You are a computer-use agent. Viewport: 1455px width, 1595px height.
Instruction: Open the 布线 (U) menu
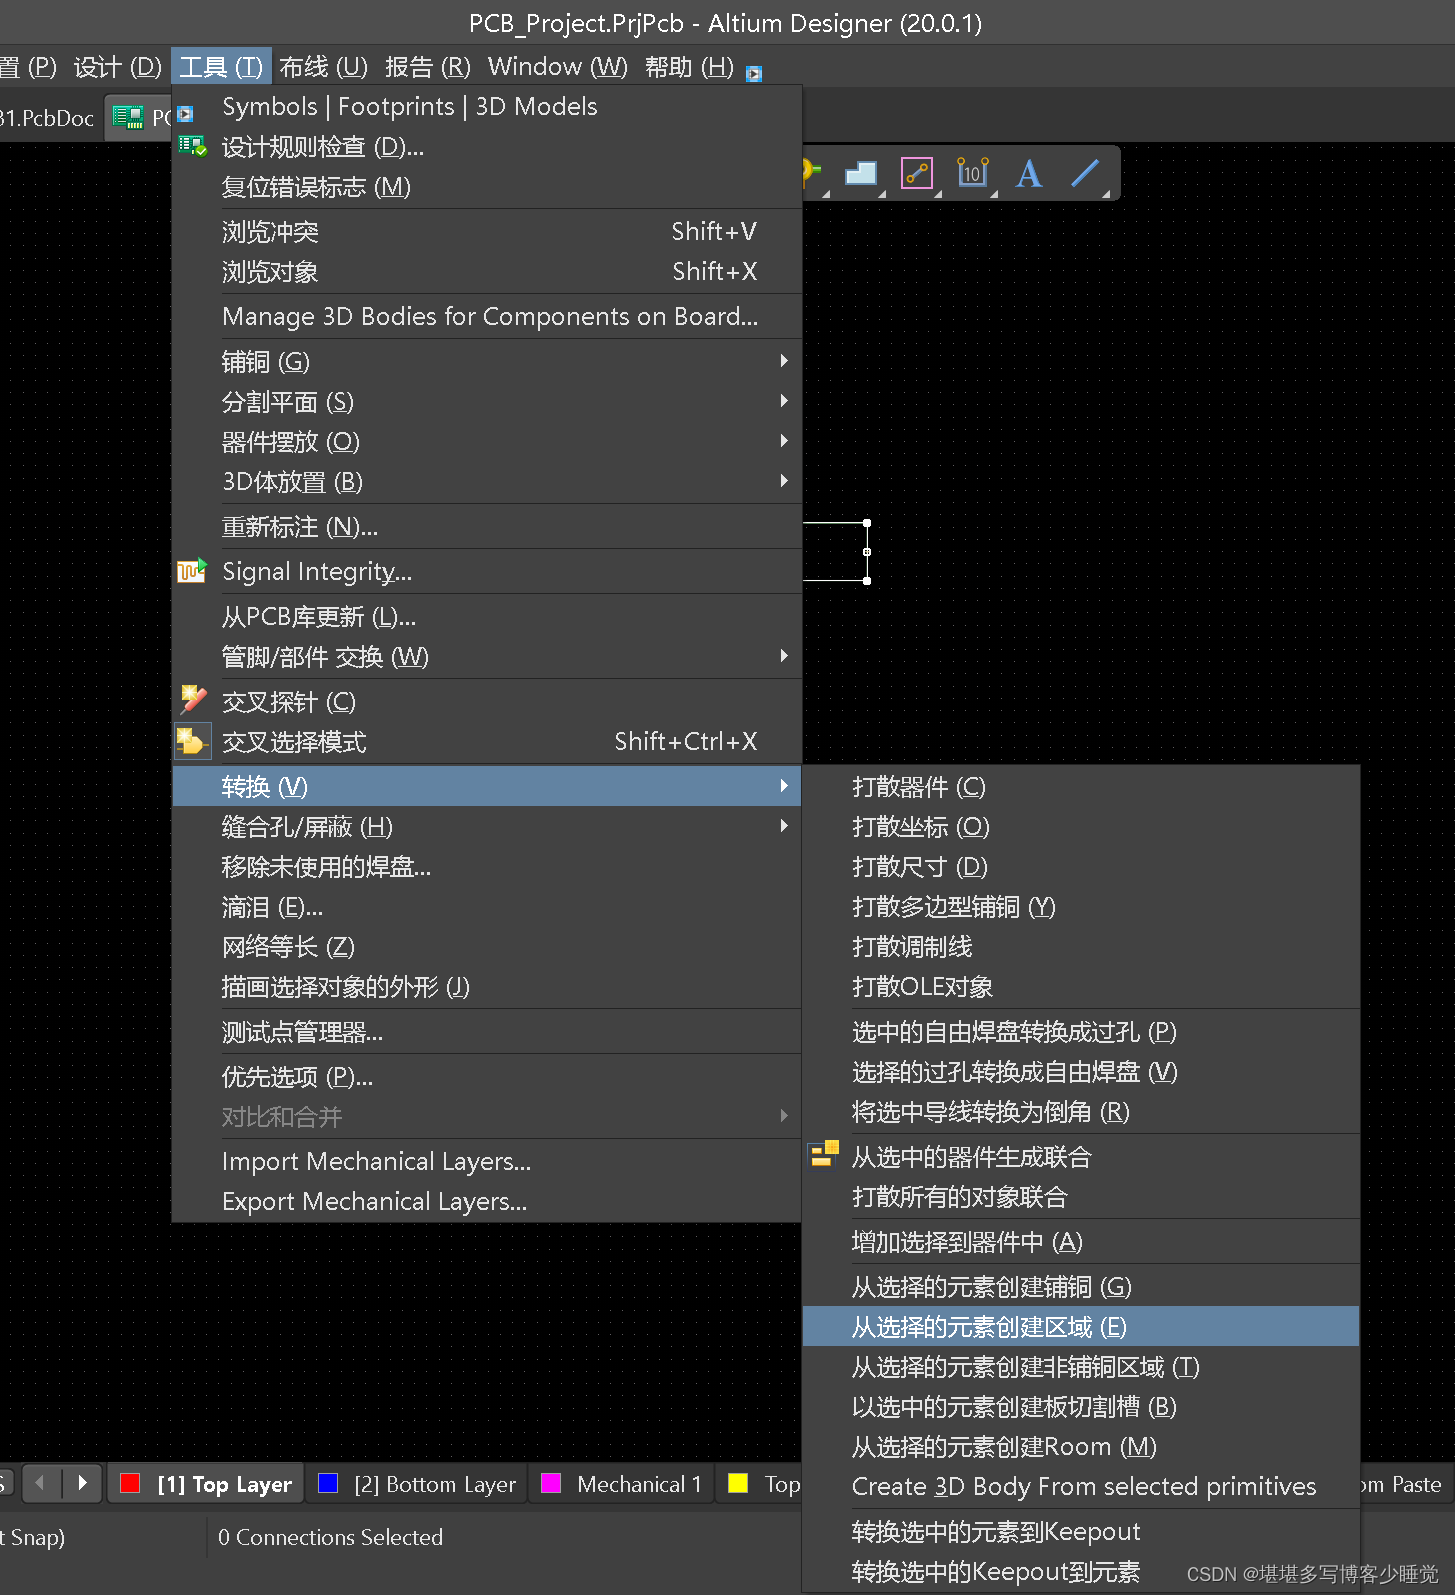(x=324, y=67)
